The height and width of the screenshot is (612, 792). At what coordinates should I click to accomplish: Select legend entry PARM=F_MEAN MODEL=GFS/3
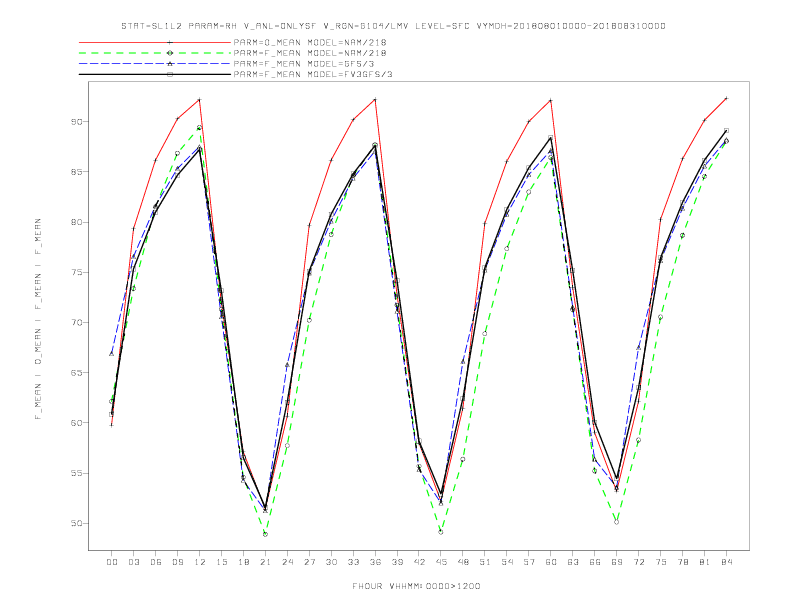[304, 64]
